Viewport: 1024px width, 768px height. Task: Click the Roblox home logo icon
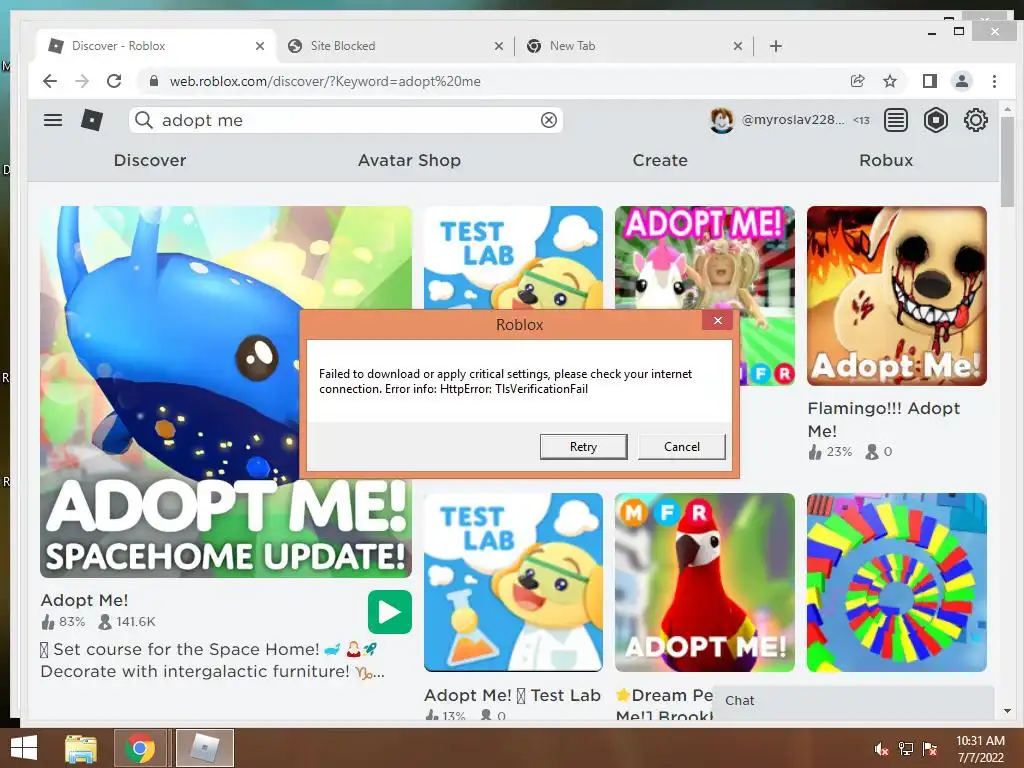(x=91, y=120)
